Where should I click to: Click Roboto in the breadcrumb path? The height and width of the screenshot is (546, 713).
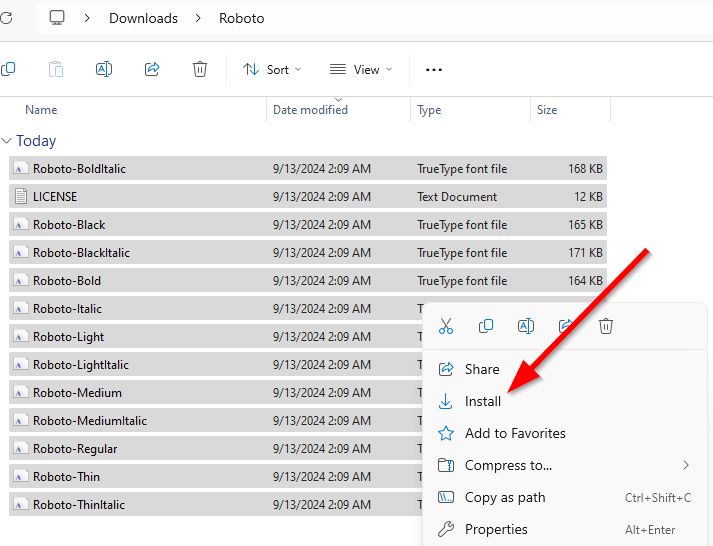click(x=241, y=18)
